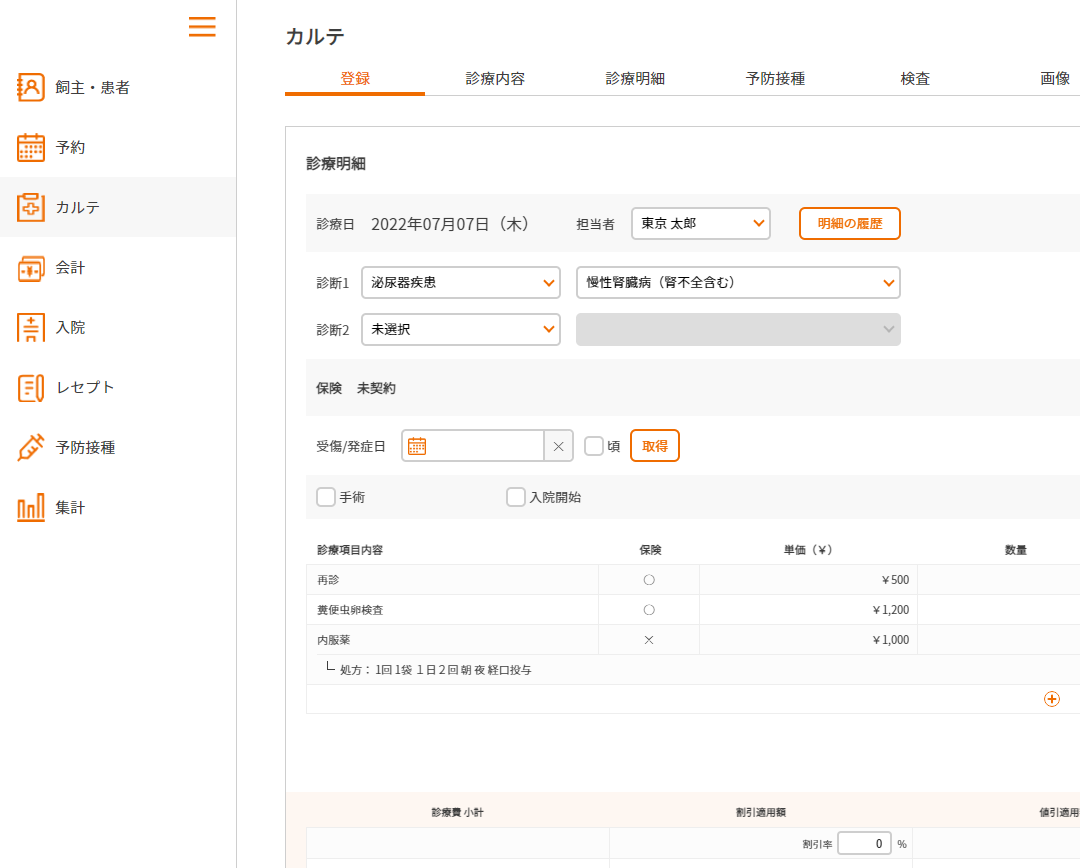The image size is (1080, 868).
Task: Go to 飼主・患者 menu label
Action: [x=92, y=87]
